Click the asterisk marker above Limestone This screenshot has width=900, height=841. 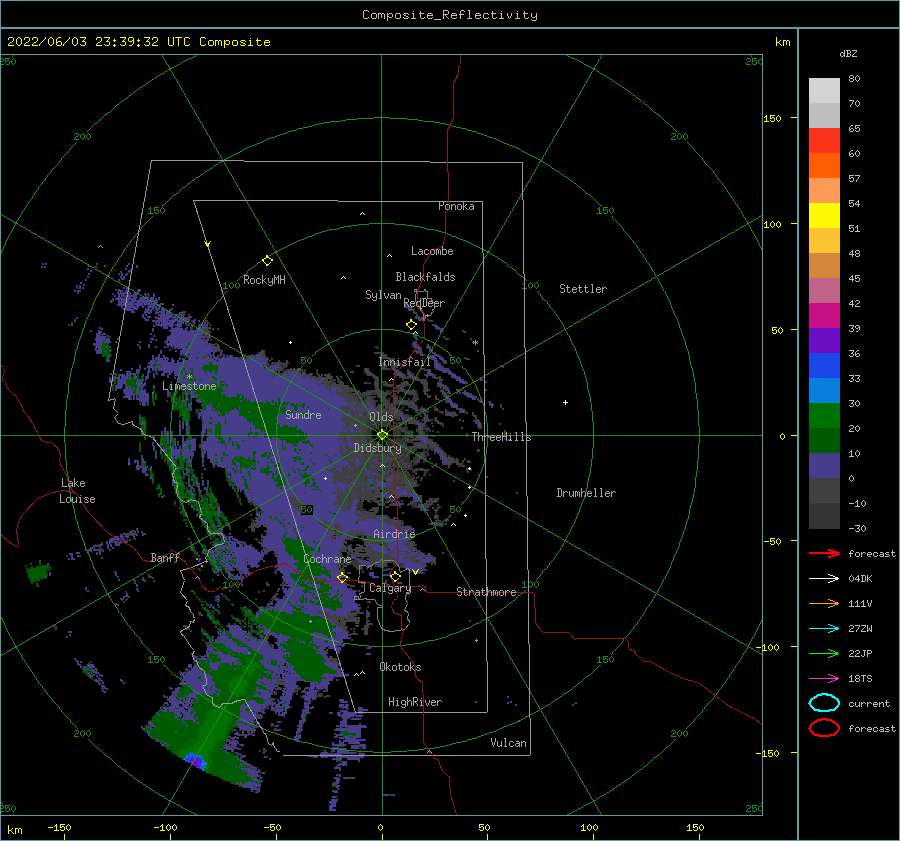point(189,377)
